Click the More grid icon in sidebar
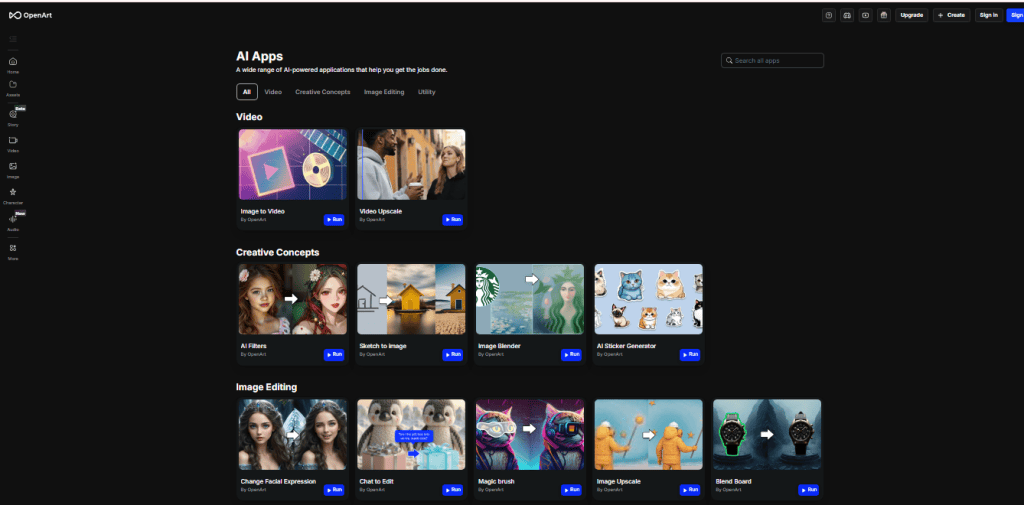Screen dimensions: 1024x505 coord(13,249)
